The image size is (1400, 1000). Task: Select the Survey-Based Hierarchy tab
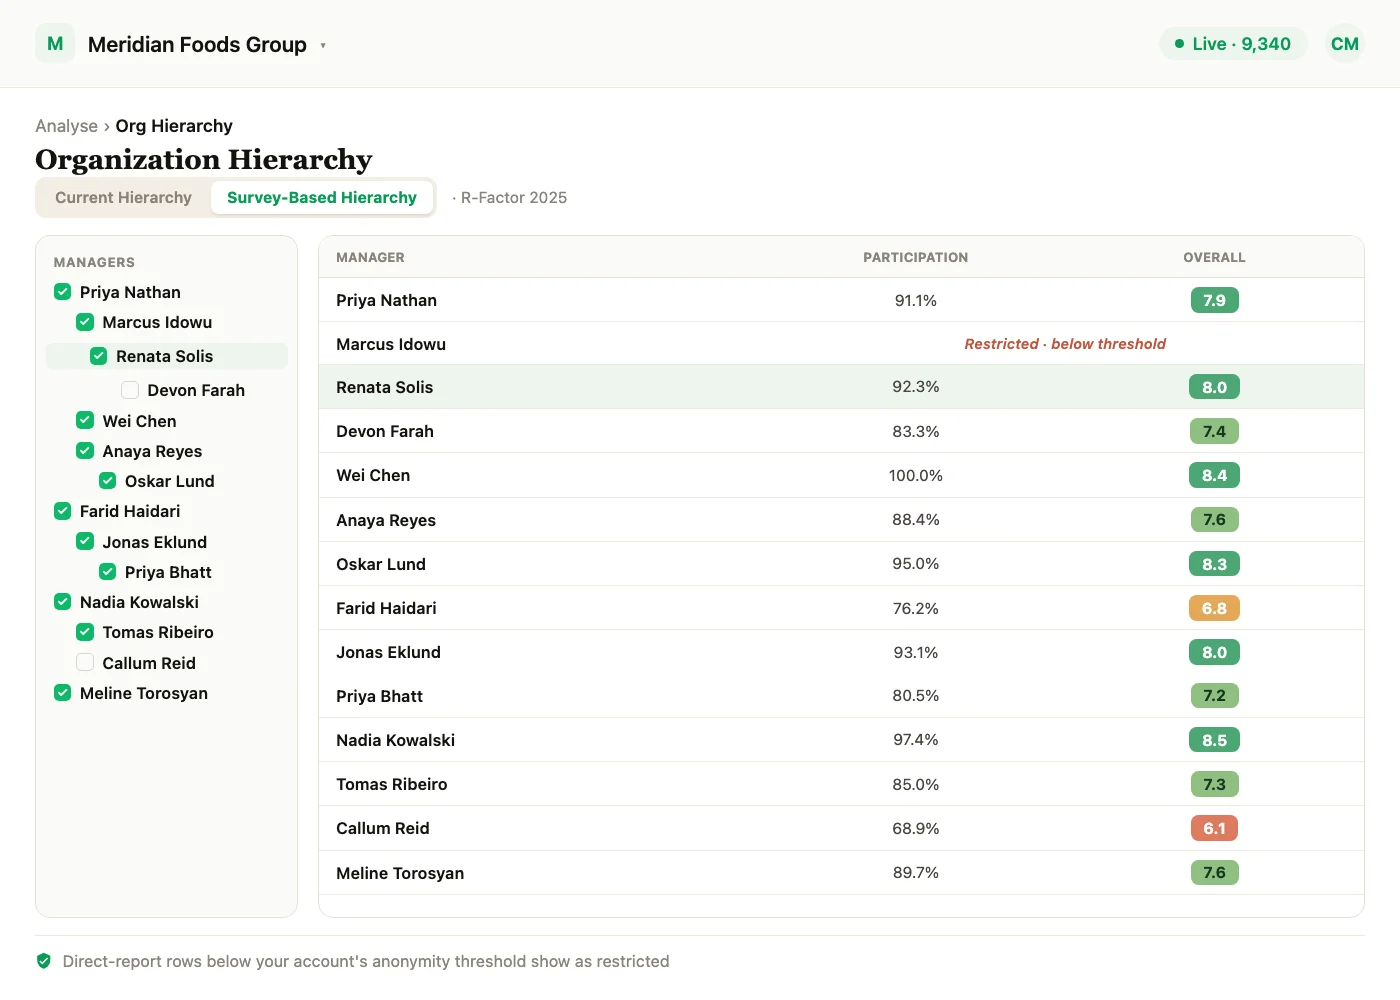322,197
